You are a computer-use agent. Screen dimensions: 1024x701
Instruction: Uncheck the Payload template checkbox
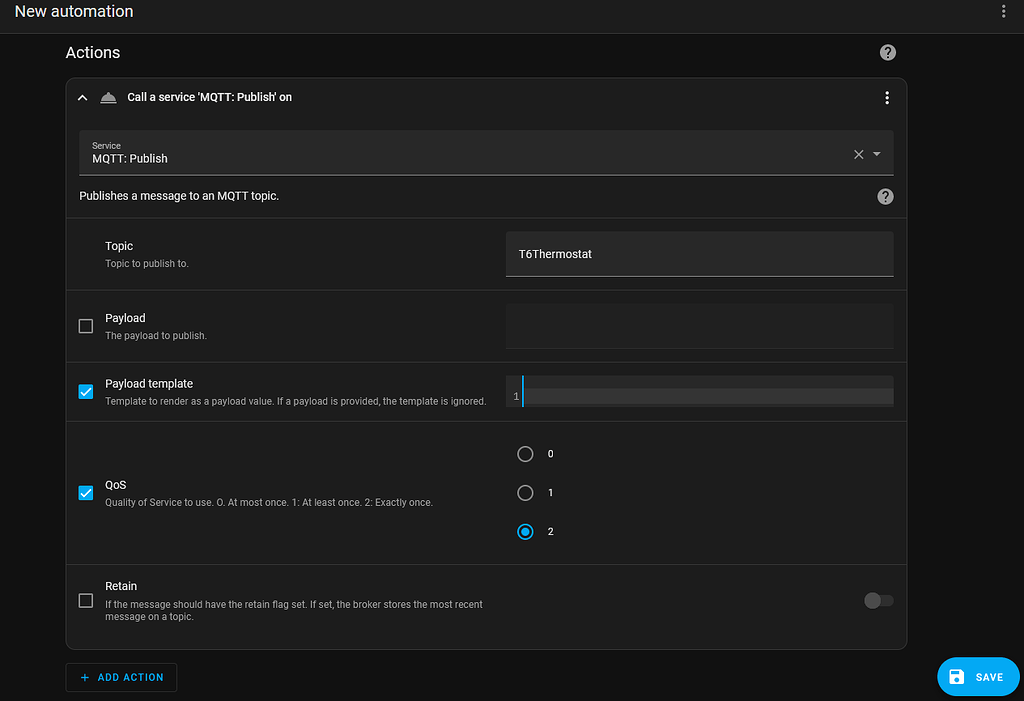(x=85, y=391)
